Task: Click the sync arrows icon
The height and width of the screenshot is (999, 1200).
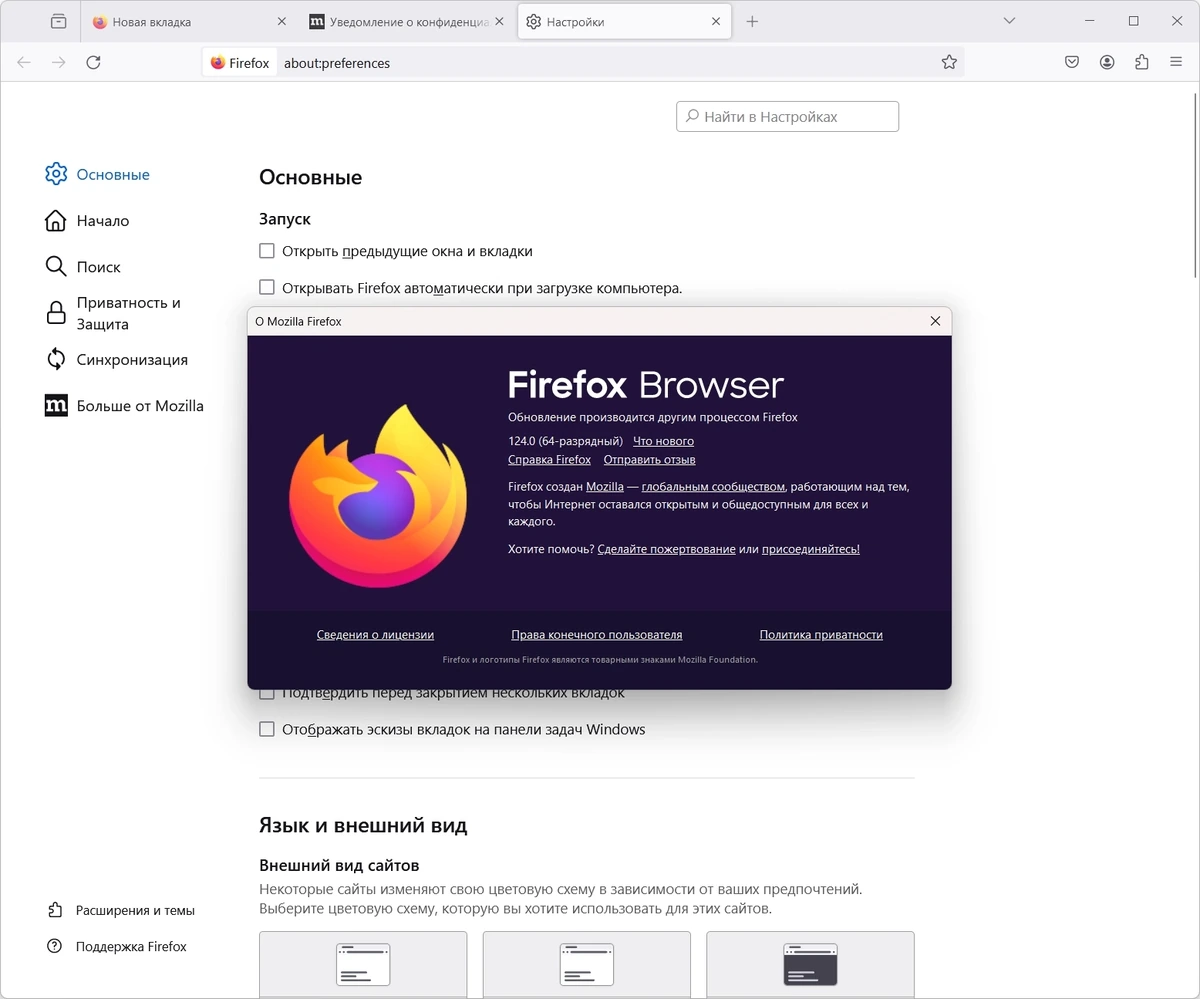Action: pos(56,359)
